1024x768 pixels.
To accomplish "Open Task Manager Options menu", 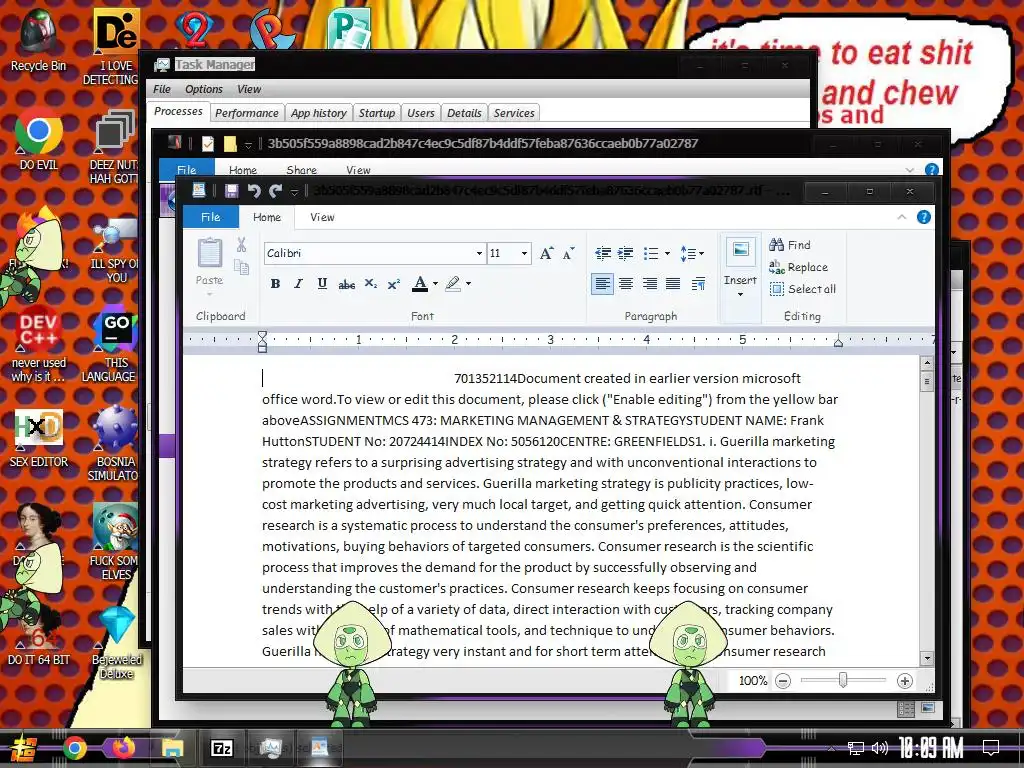I will [x=204, y=89].
